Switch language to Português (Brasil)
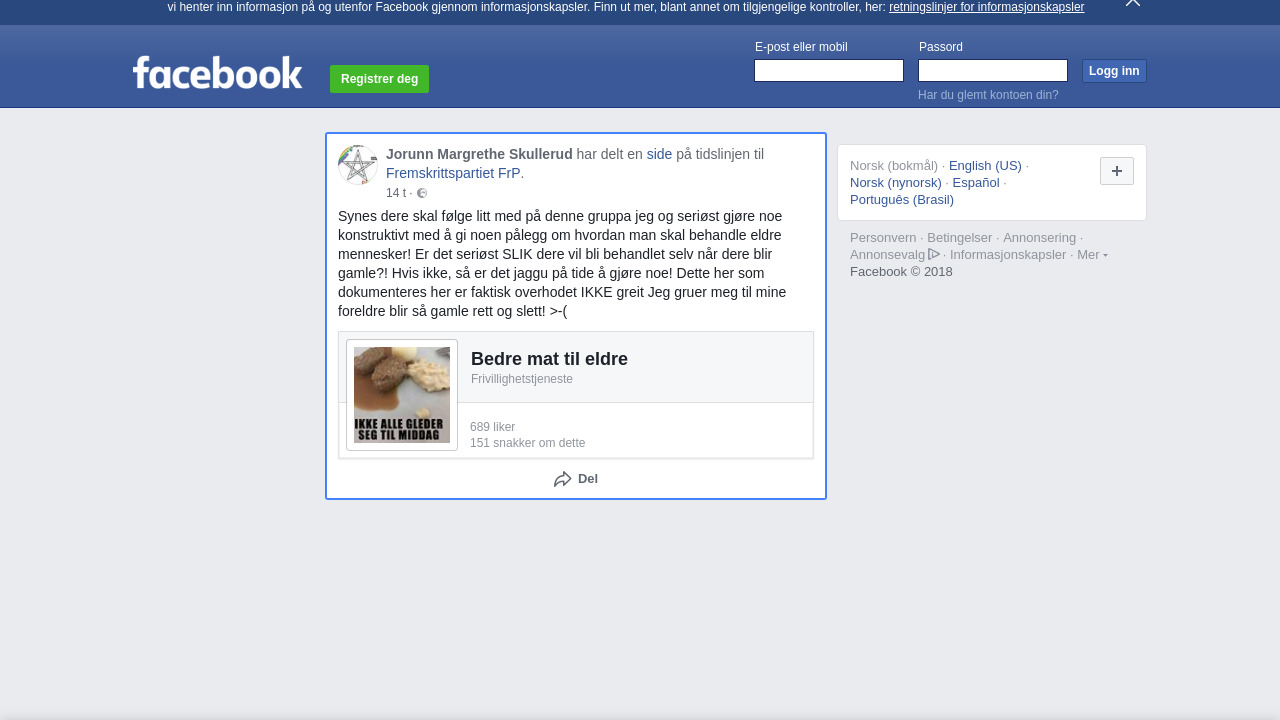Viewport: 1280px width, 720px height. 902,200
